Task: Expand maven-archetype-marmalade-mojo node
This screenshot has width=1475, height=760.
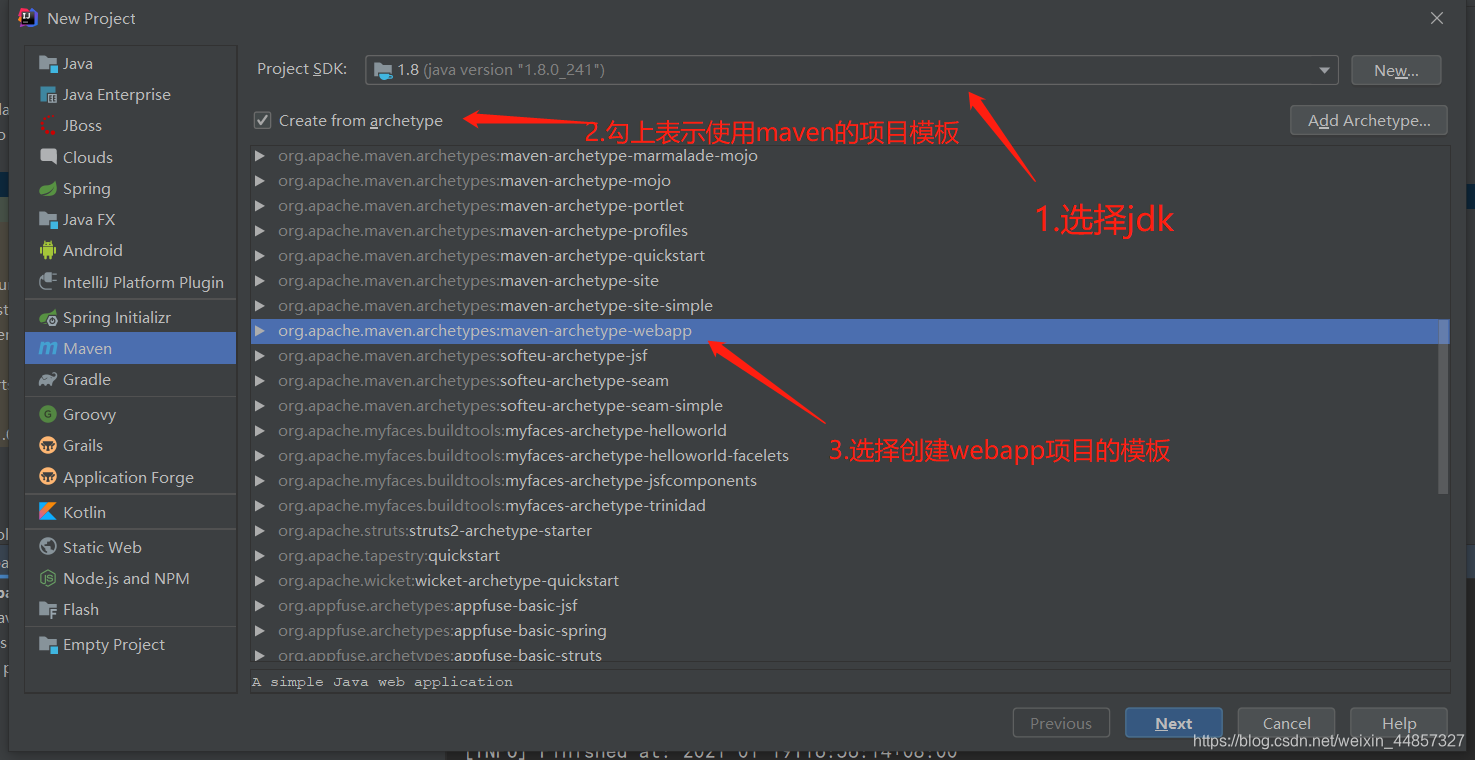Action: pos(260,156)
